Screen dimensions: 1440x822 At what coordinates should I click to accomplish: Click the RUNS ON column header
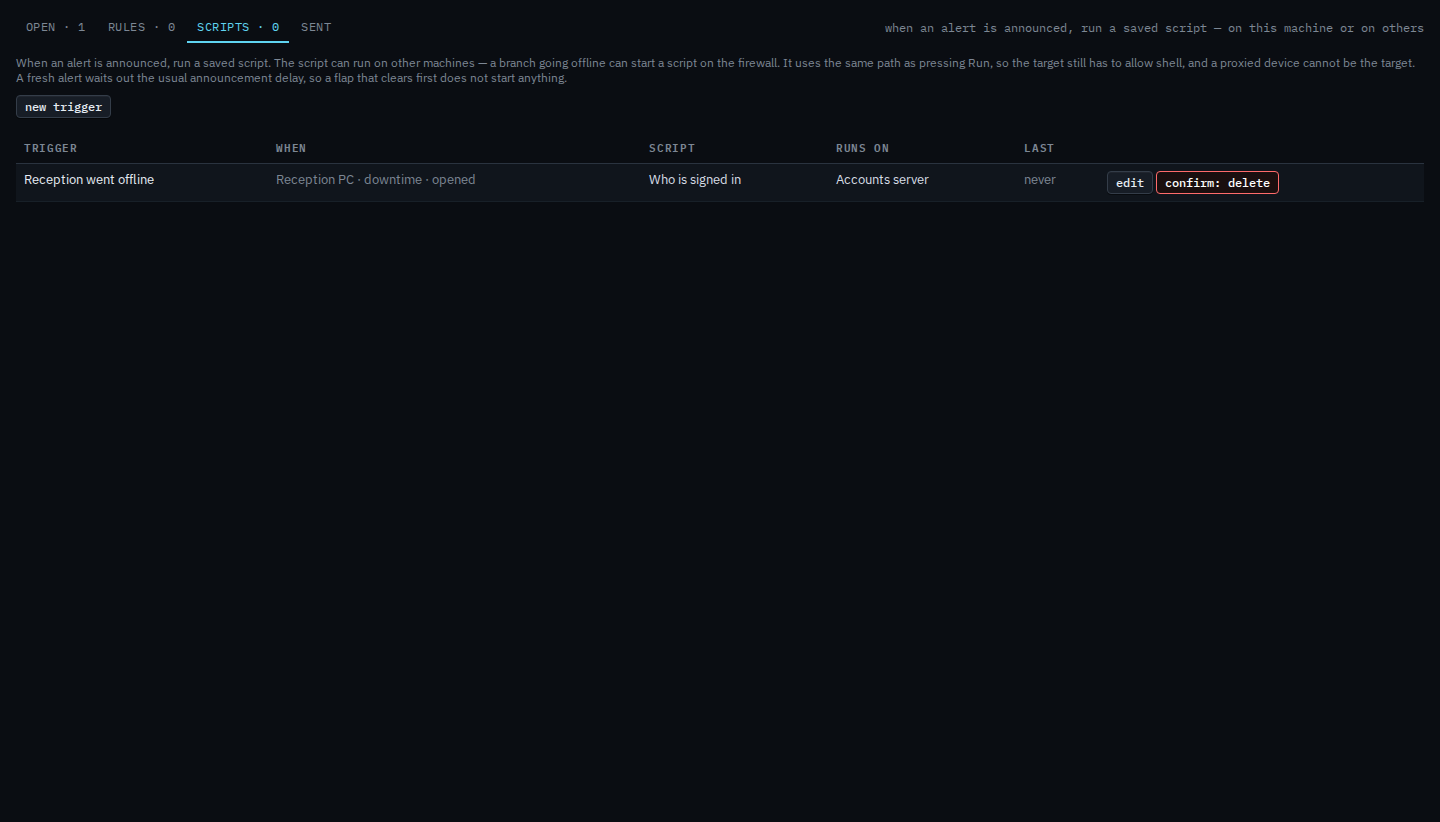(862, 148)
